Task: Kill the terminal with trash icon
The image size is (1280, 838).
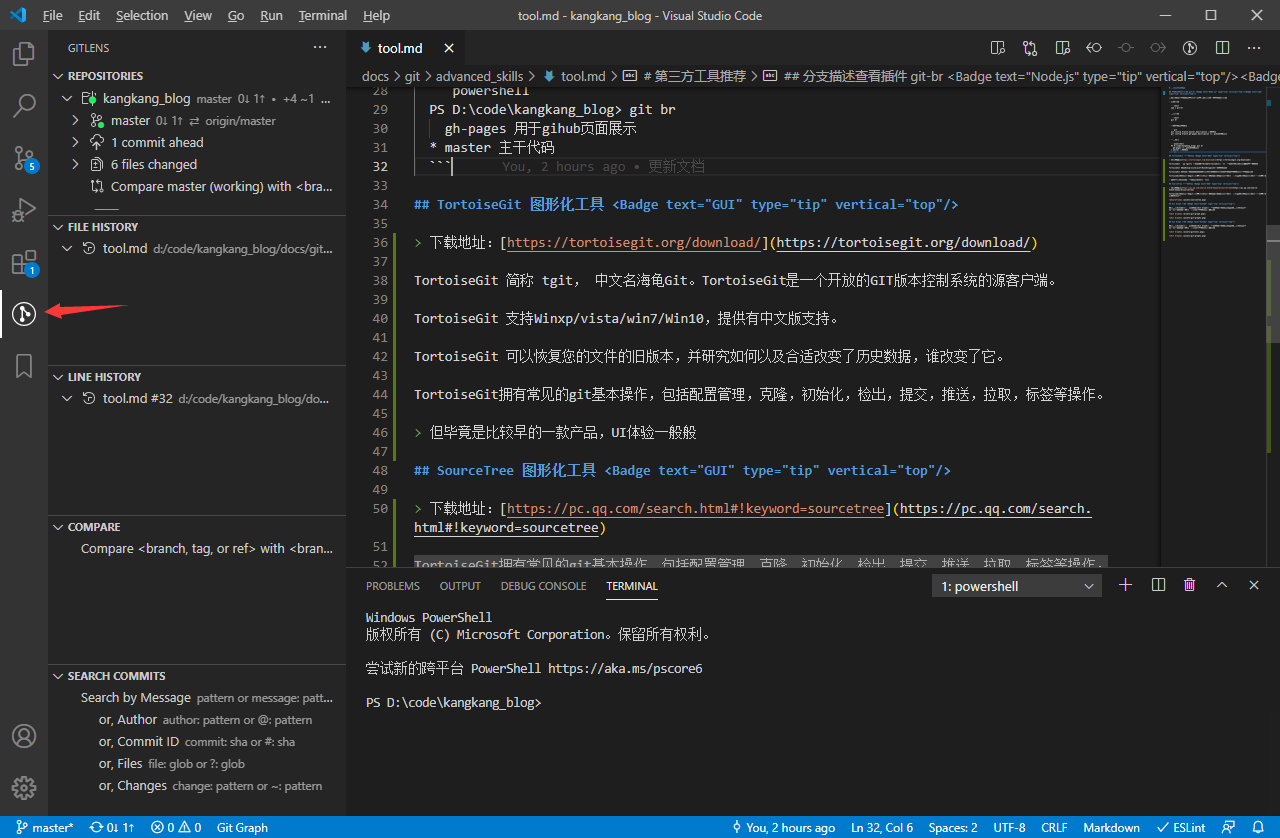Action: [1189, 585]
